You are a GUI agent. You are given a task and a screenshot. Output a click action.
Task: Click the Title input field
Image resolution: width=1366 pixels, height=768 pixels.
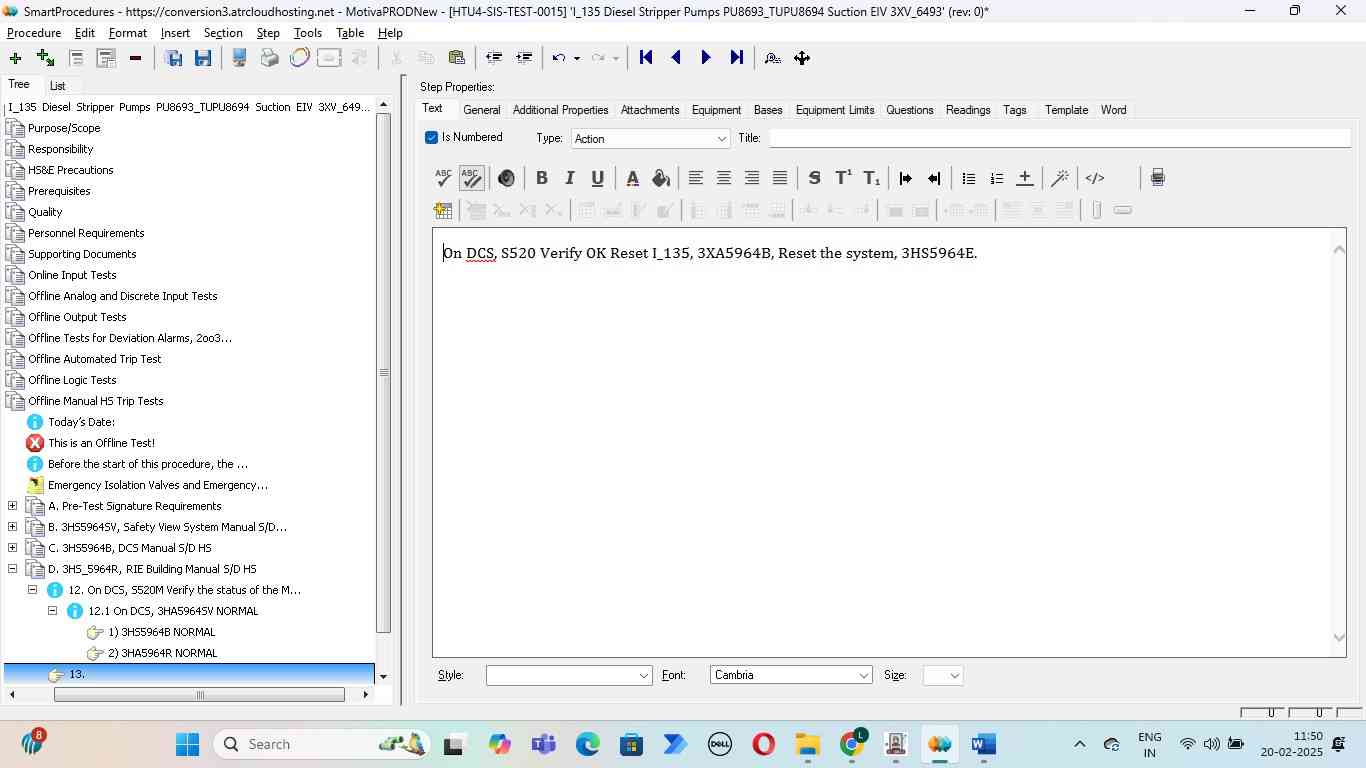tap(1059, 139)
